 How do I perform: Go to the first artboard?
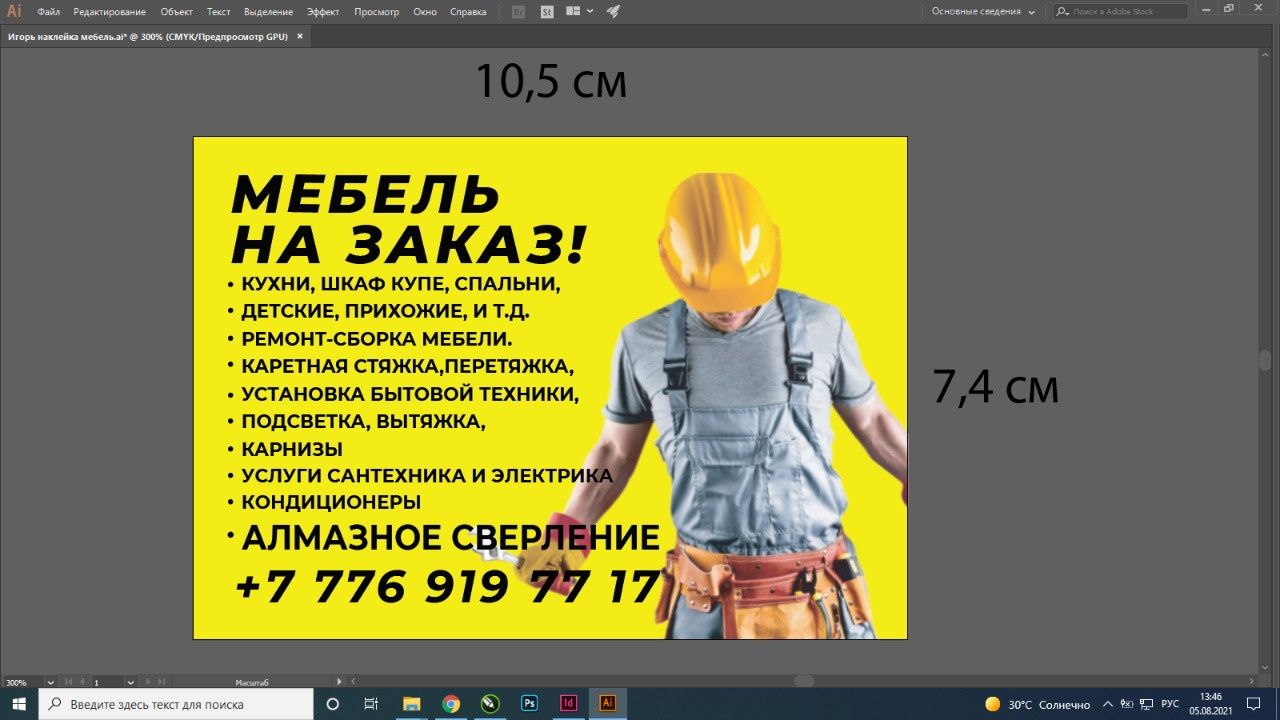(x=69, y=682)
